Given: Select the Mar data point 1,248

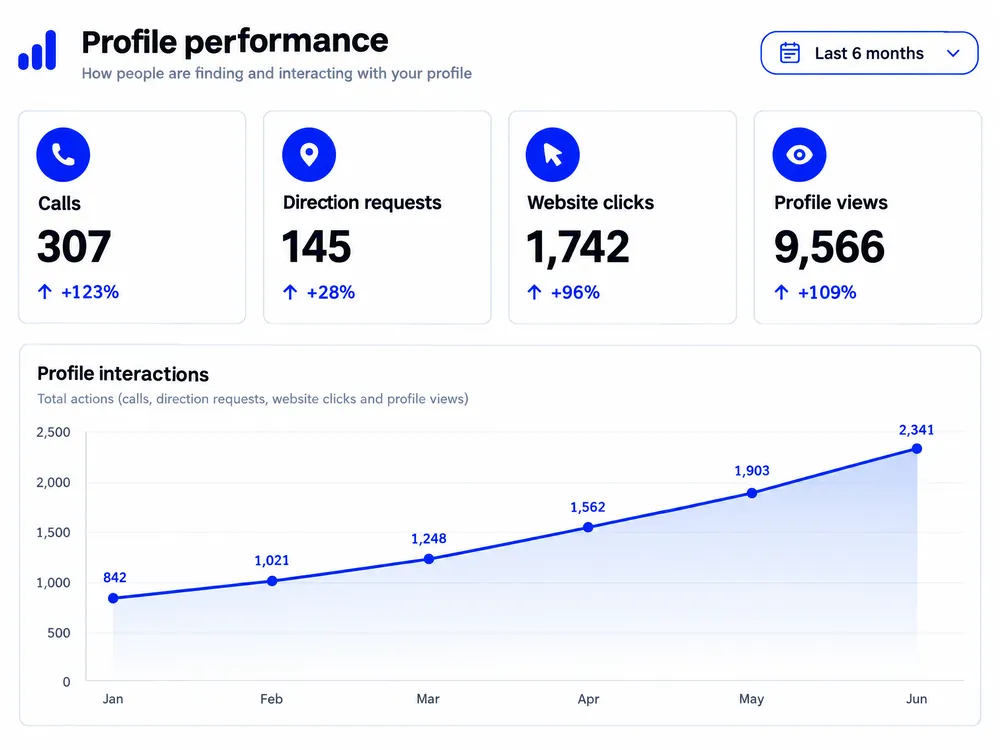Looking at the screenshot, I should click(429, 559).
